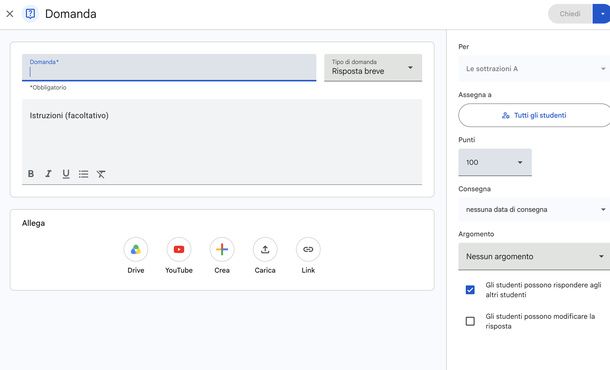Open the Crea plus menu

222,249
